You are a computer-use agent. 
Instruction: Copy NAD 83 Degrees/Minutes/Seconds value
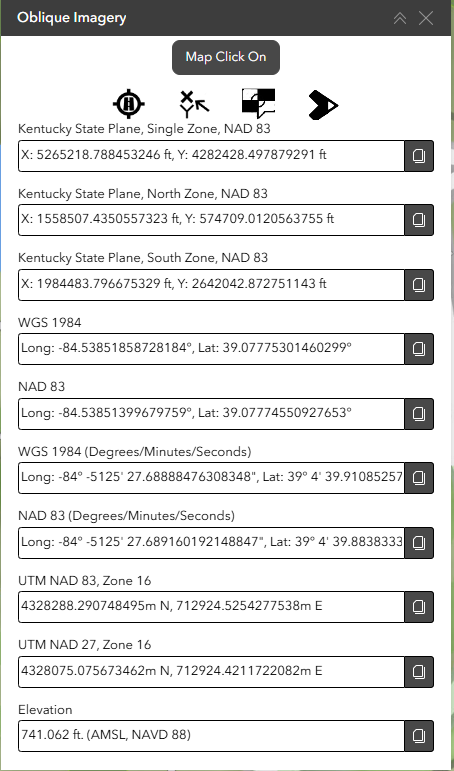pos(419,543)
